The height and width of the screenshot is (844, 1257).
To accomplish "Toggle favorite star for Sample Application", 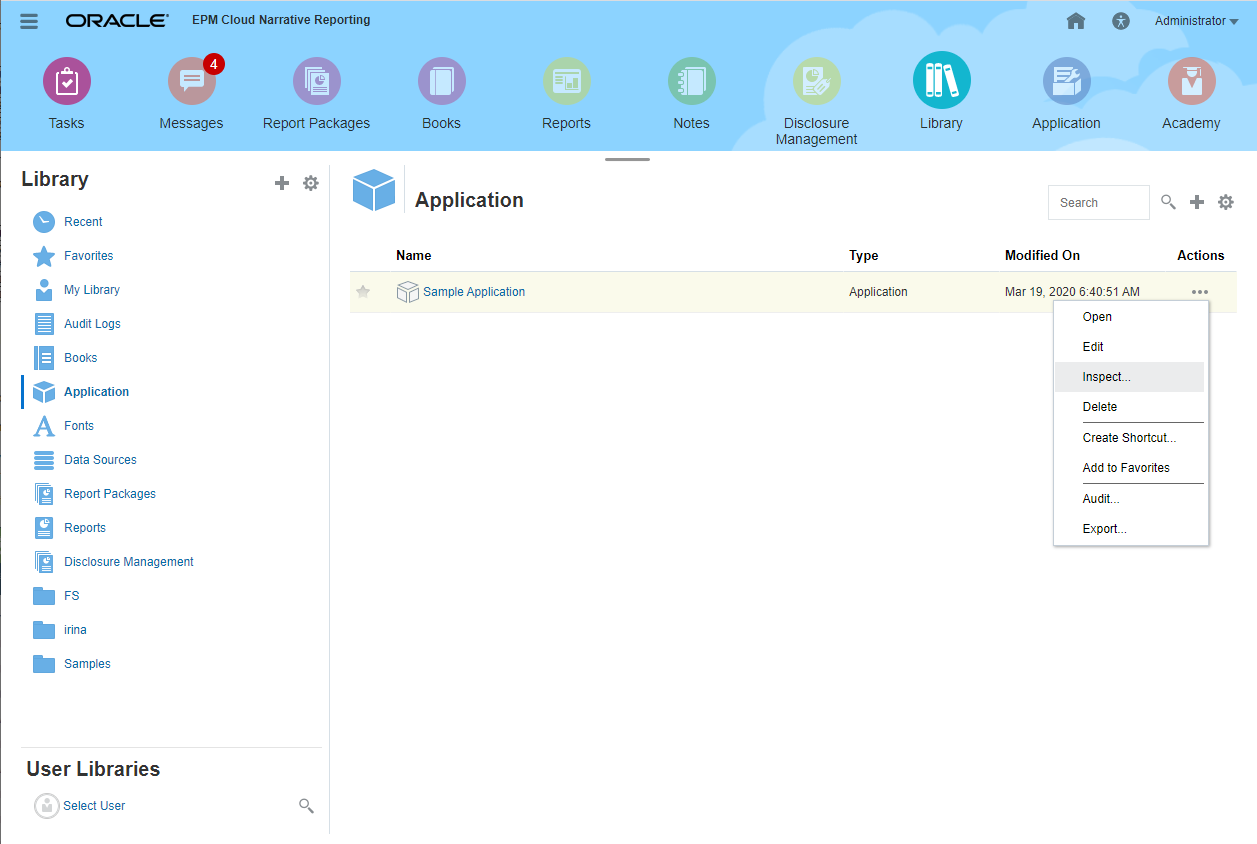I will click(363, 292).
